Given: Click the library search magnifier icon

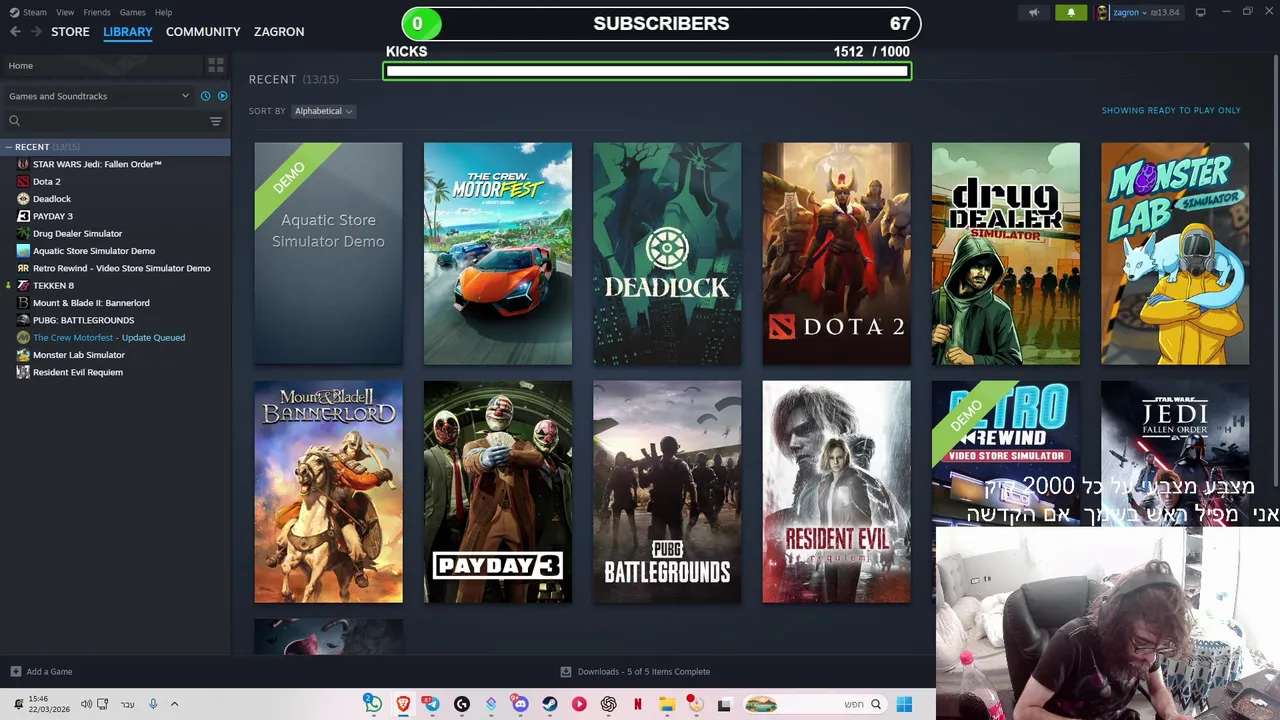Looking at the screenshot, I should (14, 121).
